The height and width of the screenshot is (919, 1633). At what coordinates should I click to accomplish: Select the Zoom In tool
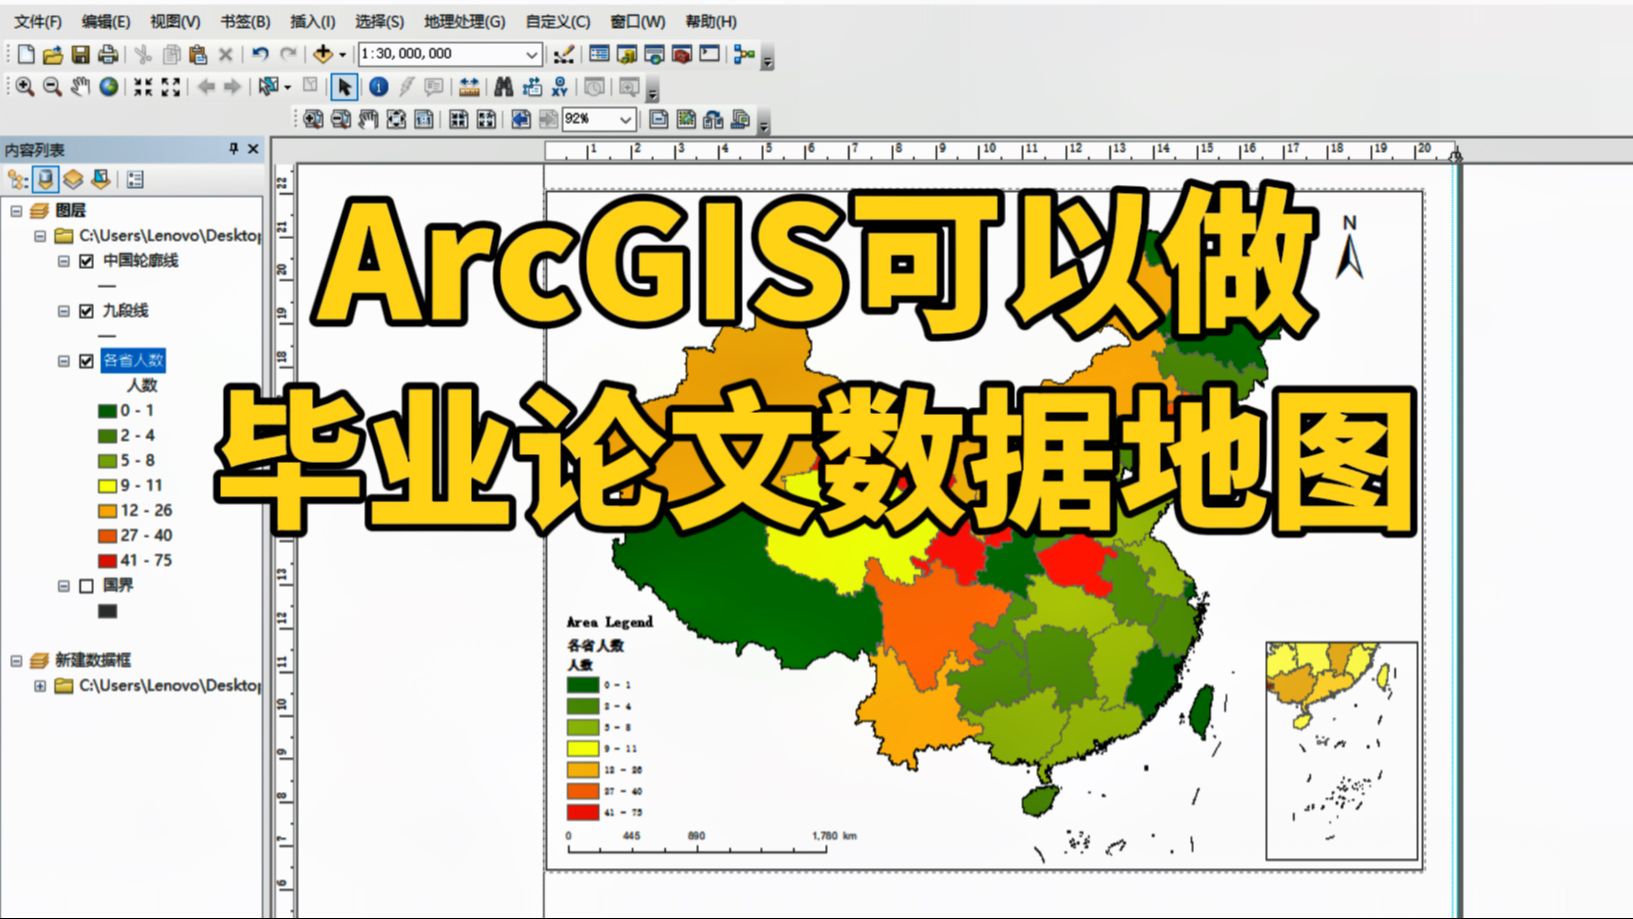pos(25,87)
